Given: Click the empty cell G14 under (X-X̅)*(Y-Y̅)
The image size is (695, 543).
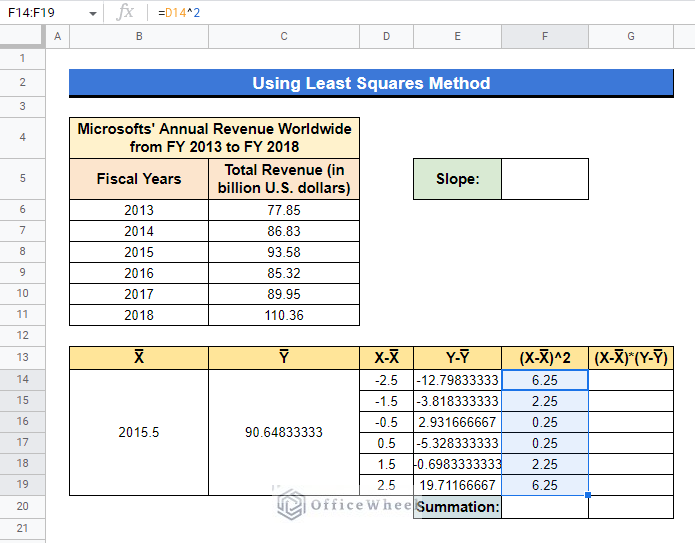Looking at the screenshot, I should 631,380.
